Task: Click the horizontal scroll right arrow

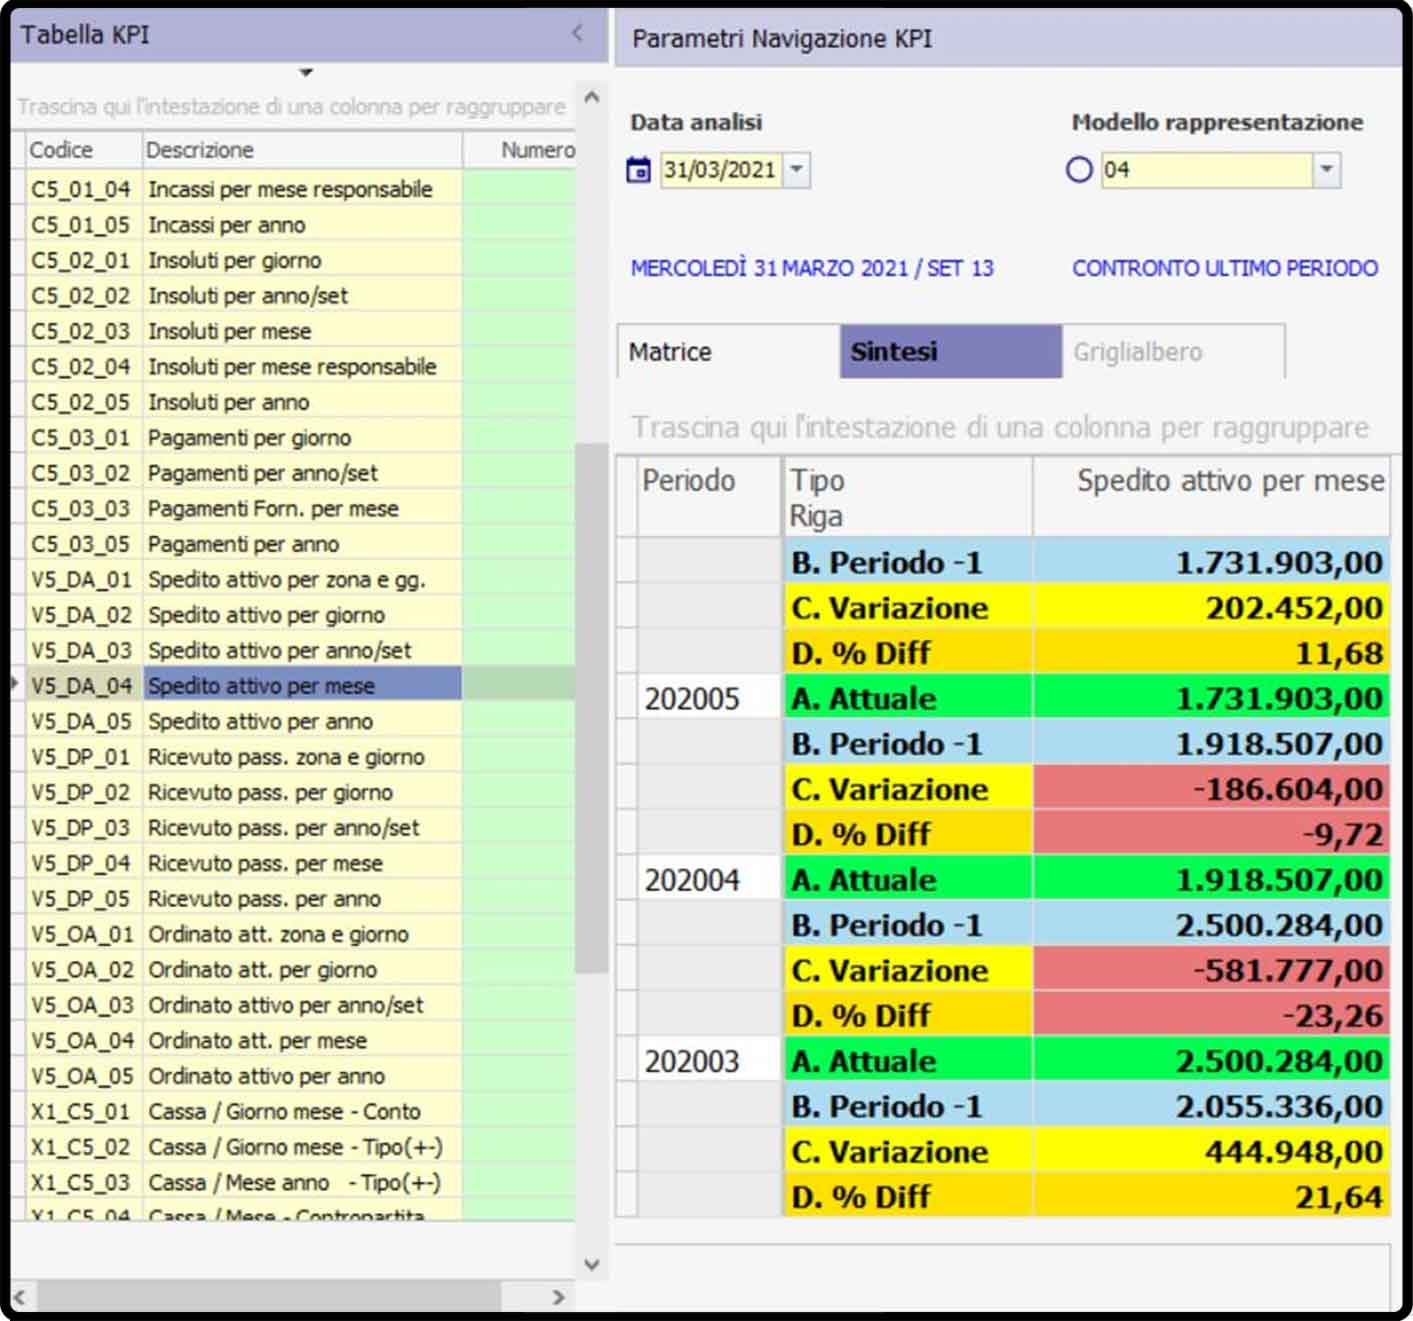Action: [x=558, y=1297]
